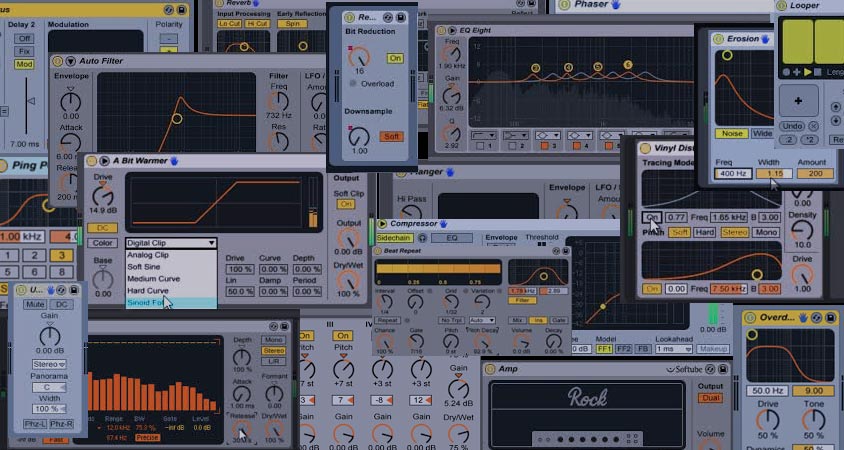Select FF2 compressor model
Viewport: 844px width, 450px height.
pyautogui.click(x=623, y=349)
